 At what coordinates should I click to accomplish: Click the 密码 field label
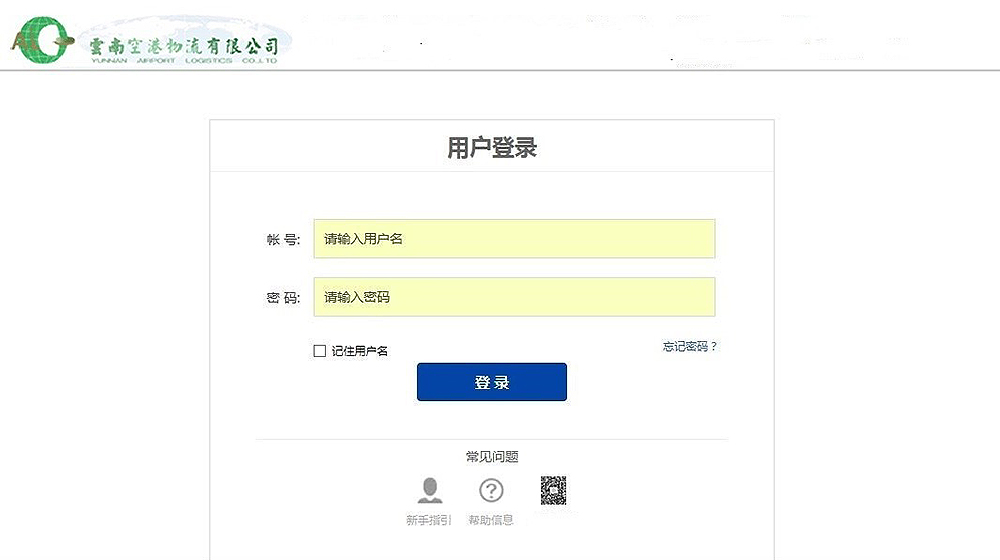coord(283,298)
